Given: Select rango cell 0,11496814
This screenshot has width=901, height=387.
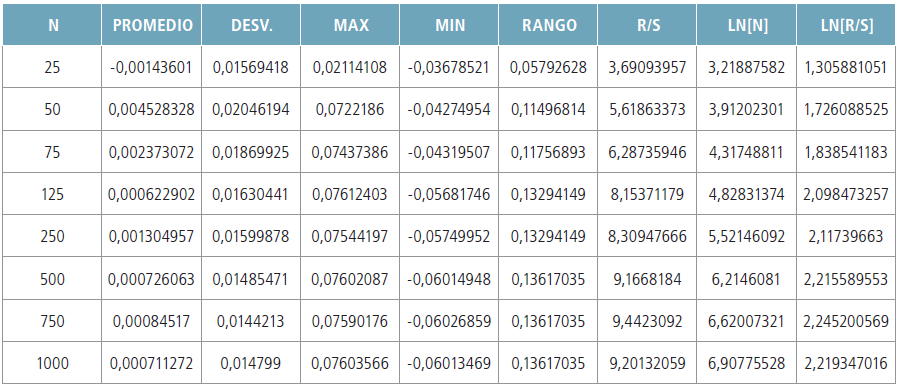Looking at the screenshot, I should pos(548,109).
